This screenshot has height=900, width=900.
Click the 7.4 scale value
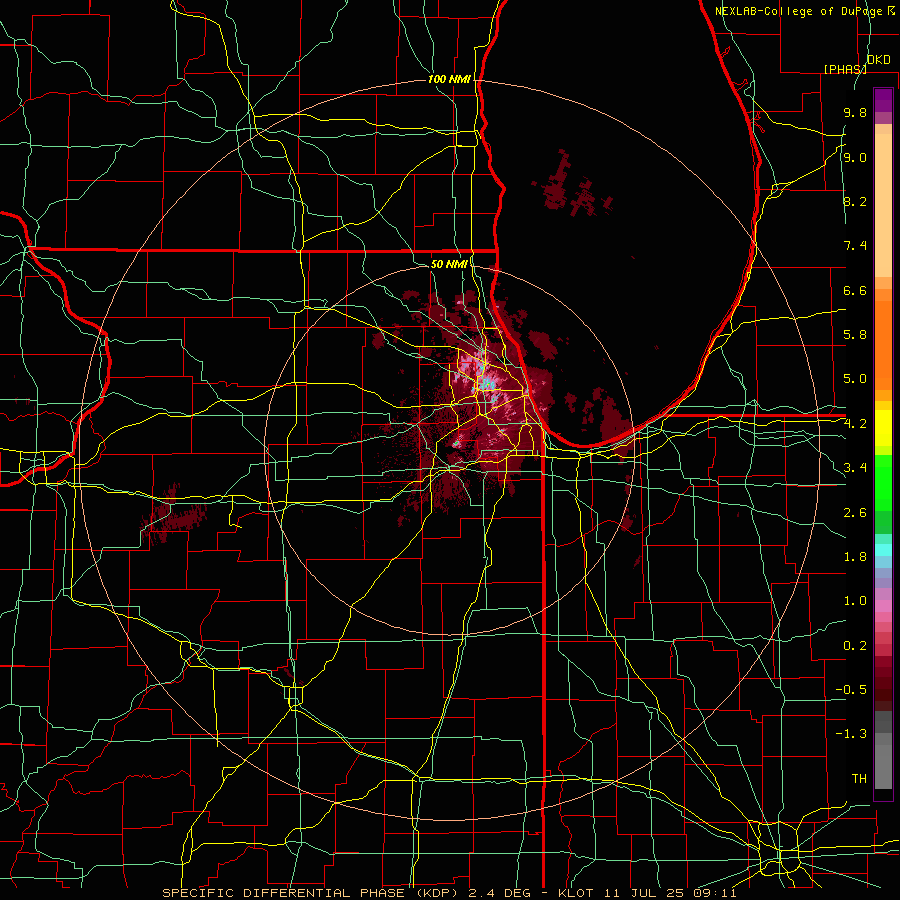click(x=855, y=246)
